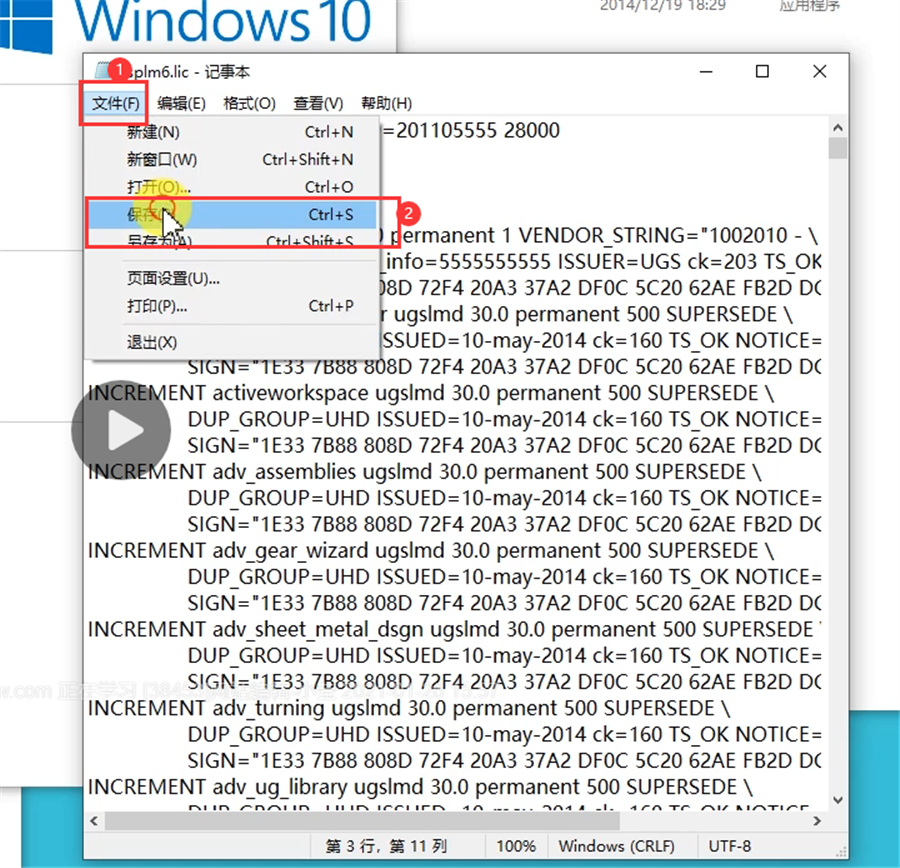Click the UTF-8 encoding status entry

(730, 846)
